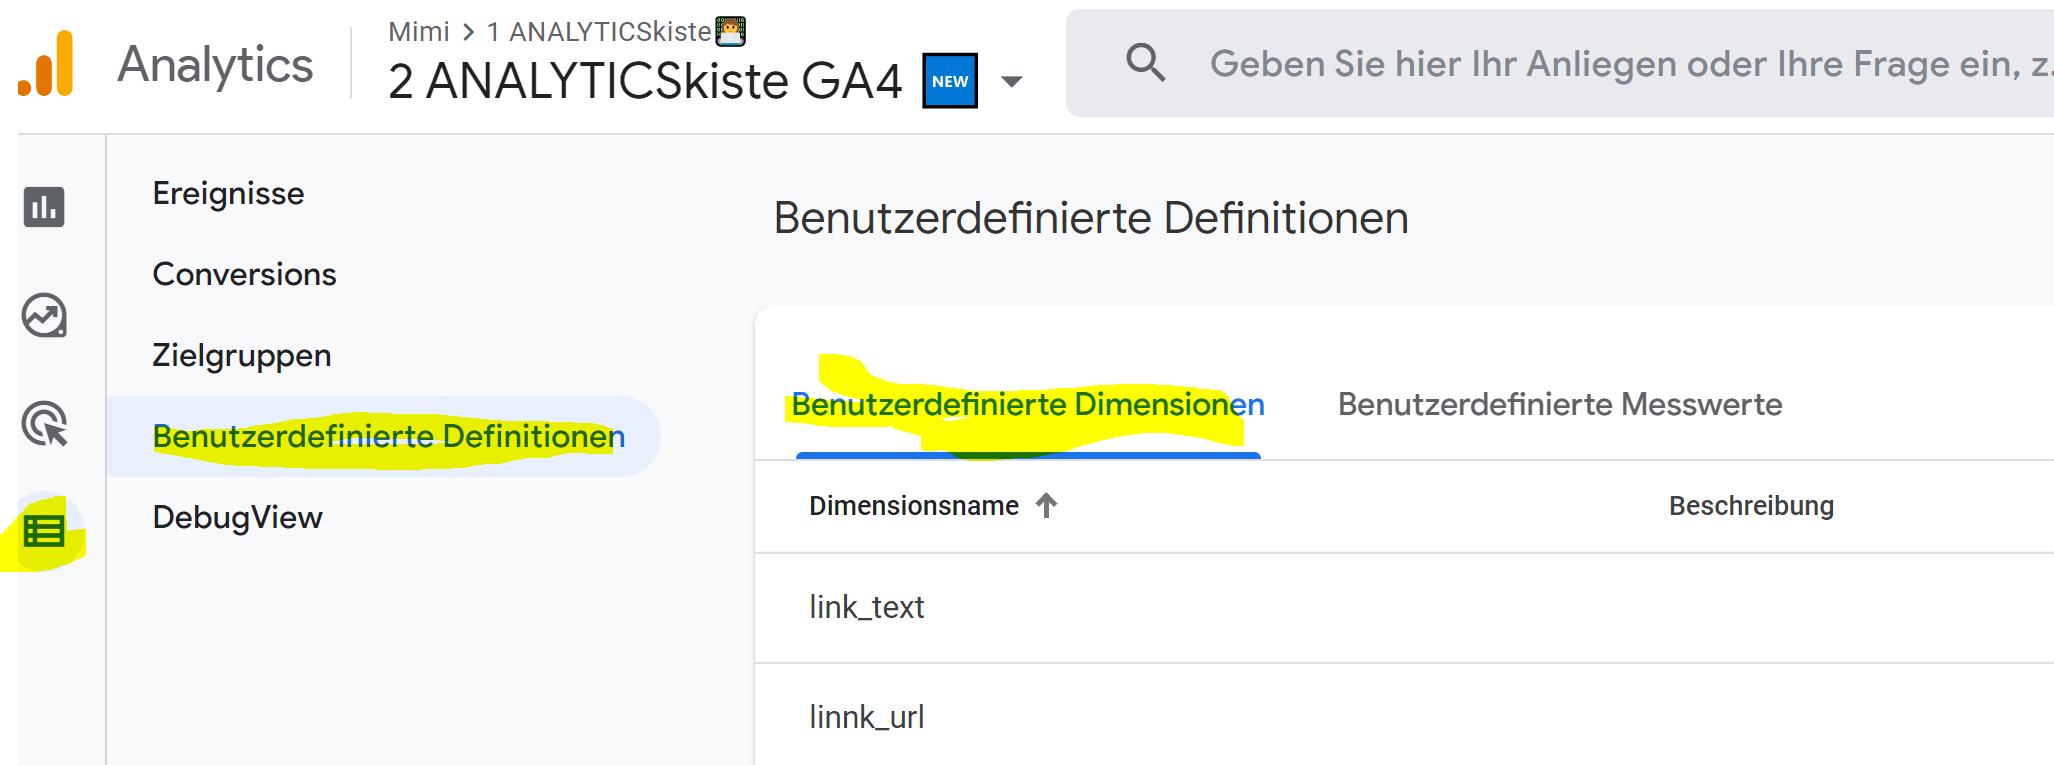Switch to Benutzerdefinierte Dimensionen tab

click(x=1027, y=405)
